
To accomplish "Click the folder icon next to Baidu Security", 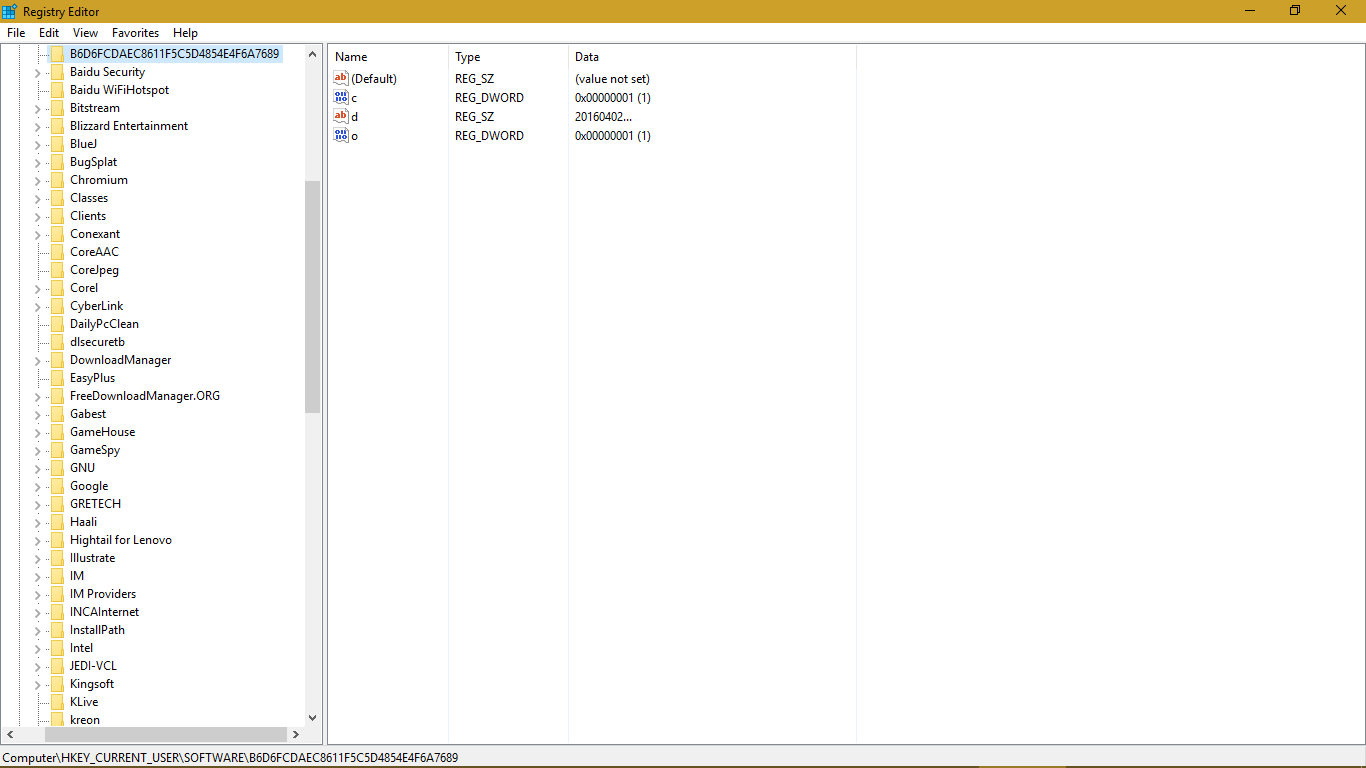I will [x=55, y=71].
